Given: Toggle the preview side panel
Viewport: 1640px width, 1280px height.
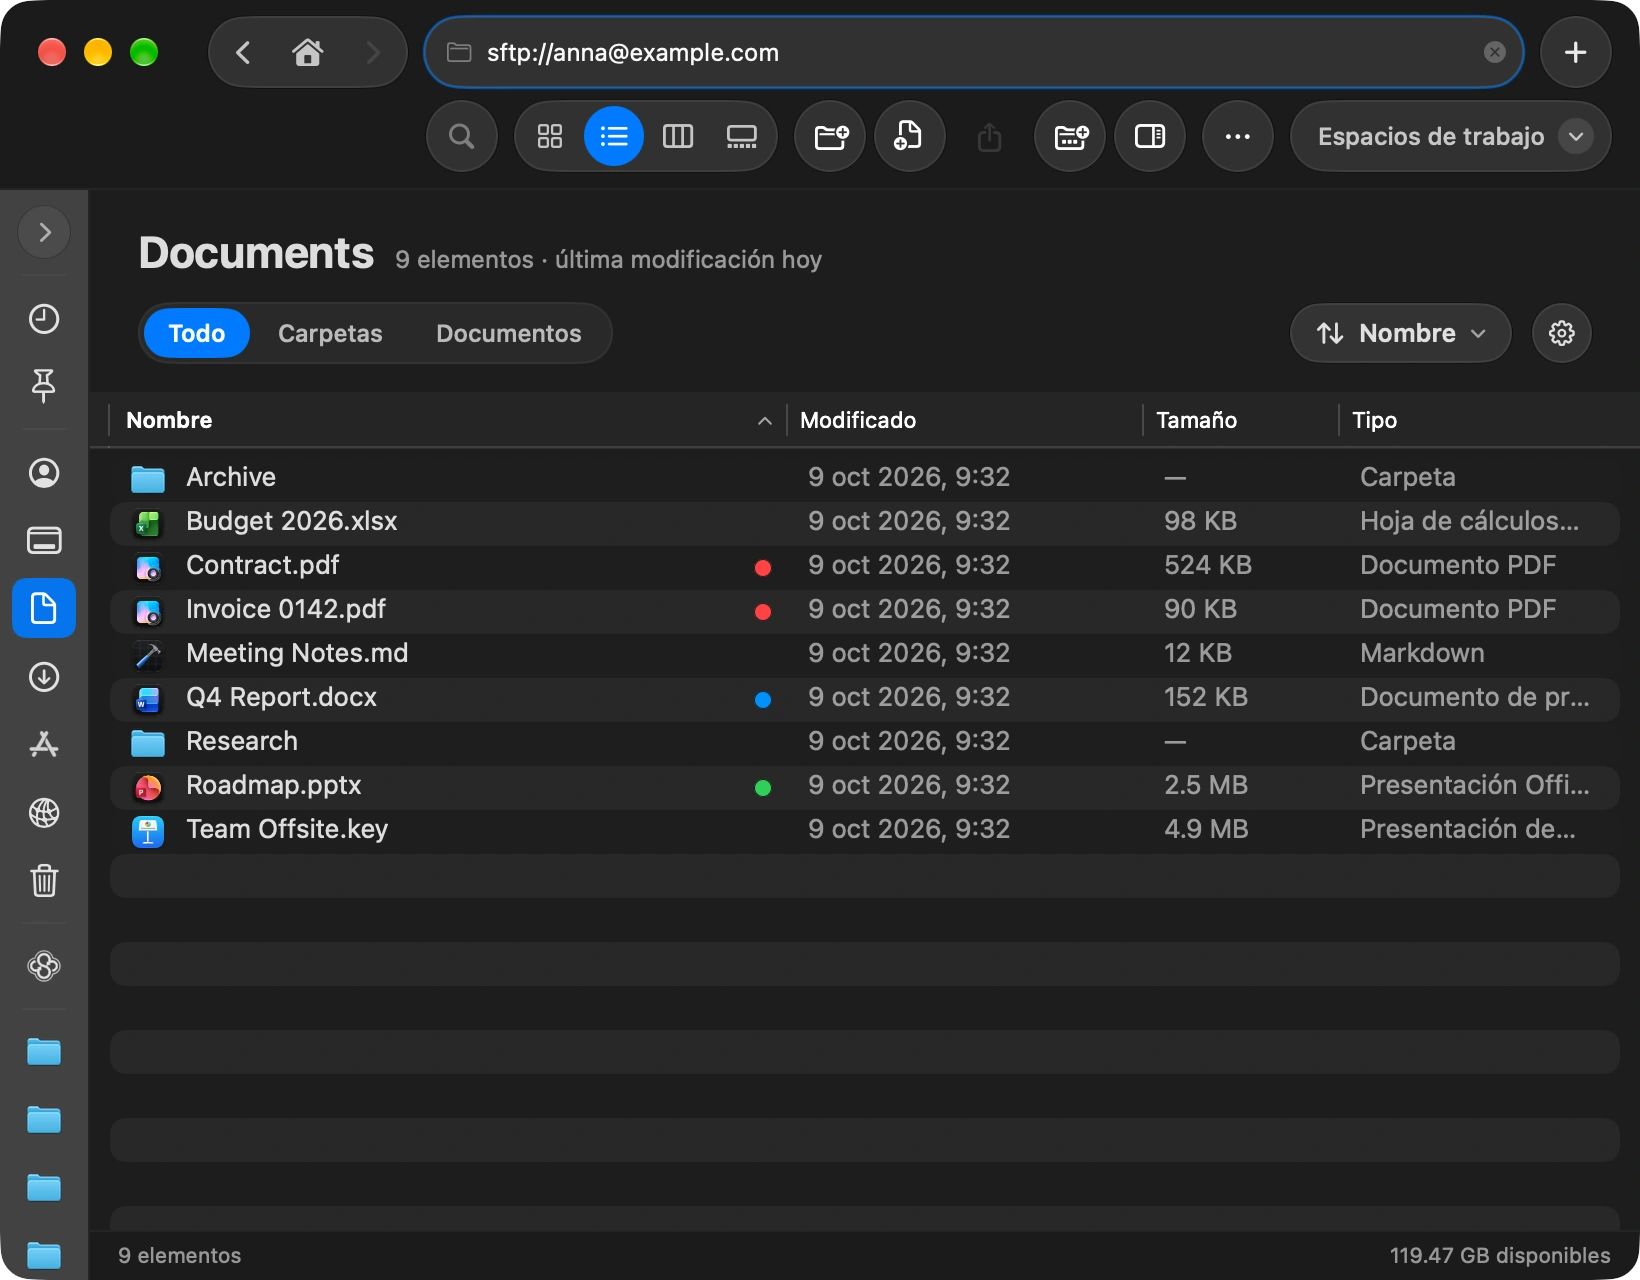Looking at the screenshot, I should 1150,136.
